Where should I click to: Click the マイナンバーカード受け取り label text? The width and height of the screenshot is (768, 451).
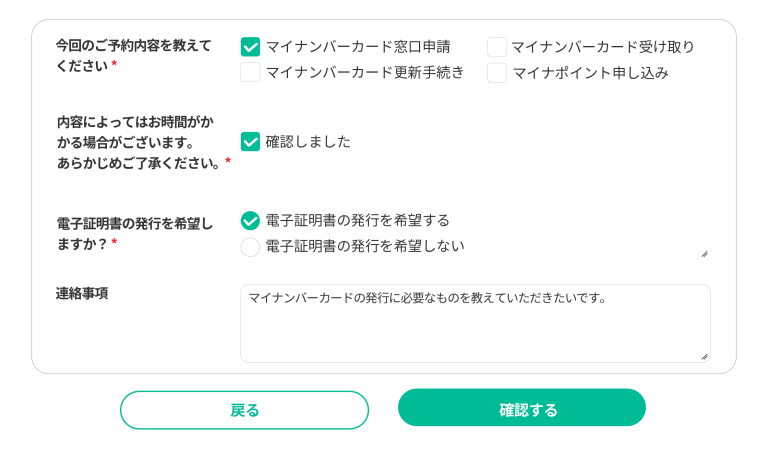coord(602,47)
